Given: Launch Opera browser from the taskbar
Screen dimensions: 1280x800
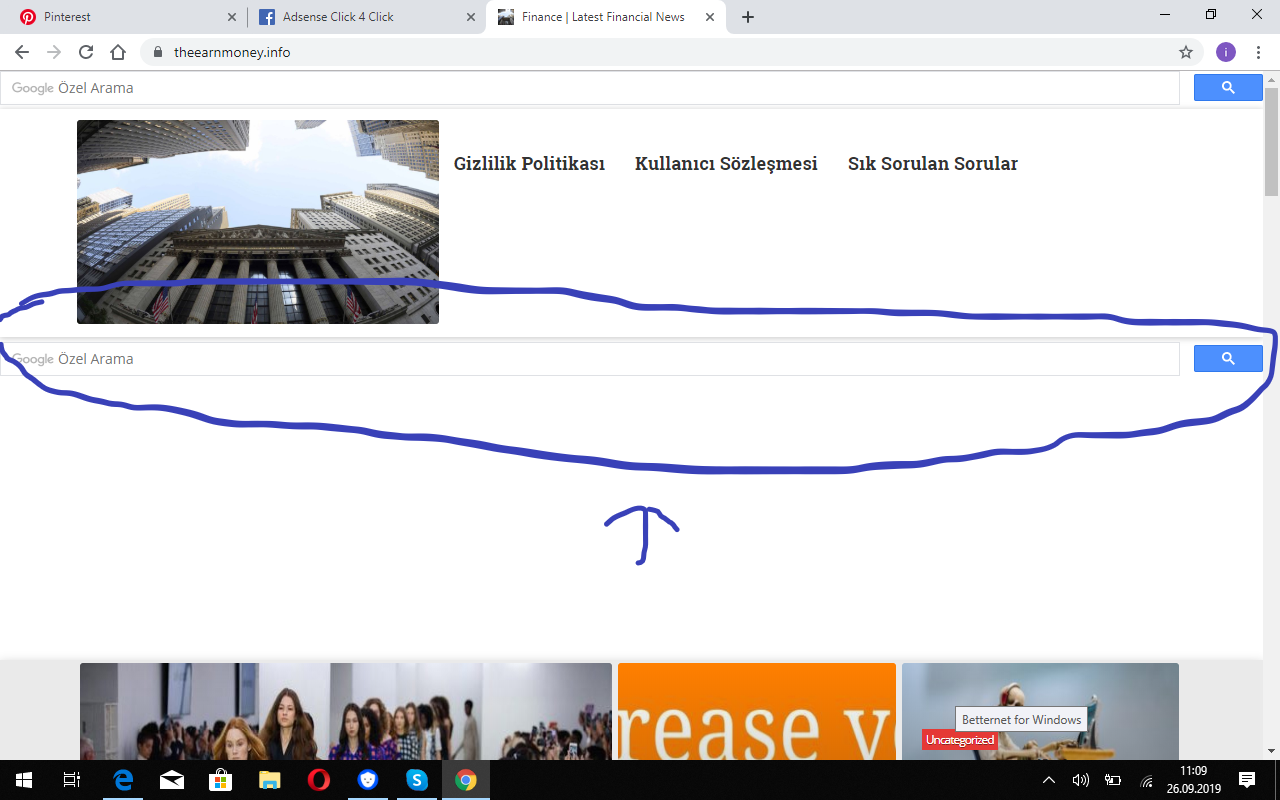Looking at the screenshot, I should [x=319, y=780].
